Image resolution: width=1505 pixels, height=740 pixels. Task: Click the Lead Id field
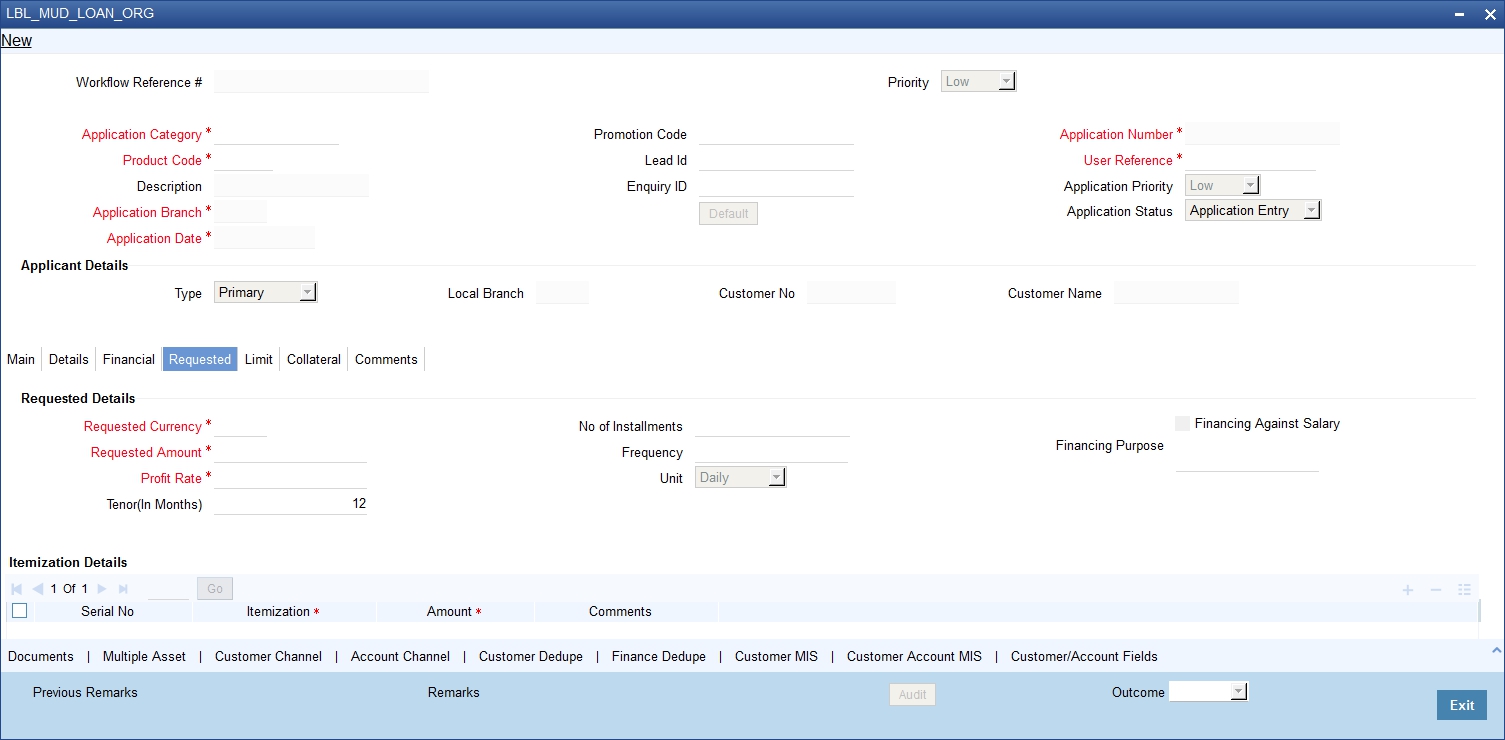776,160
